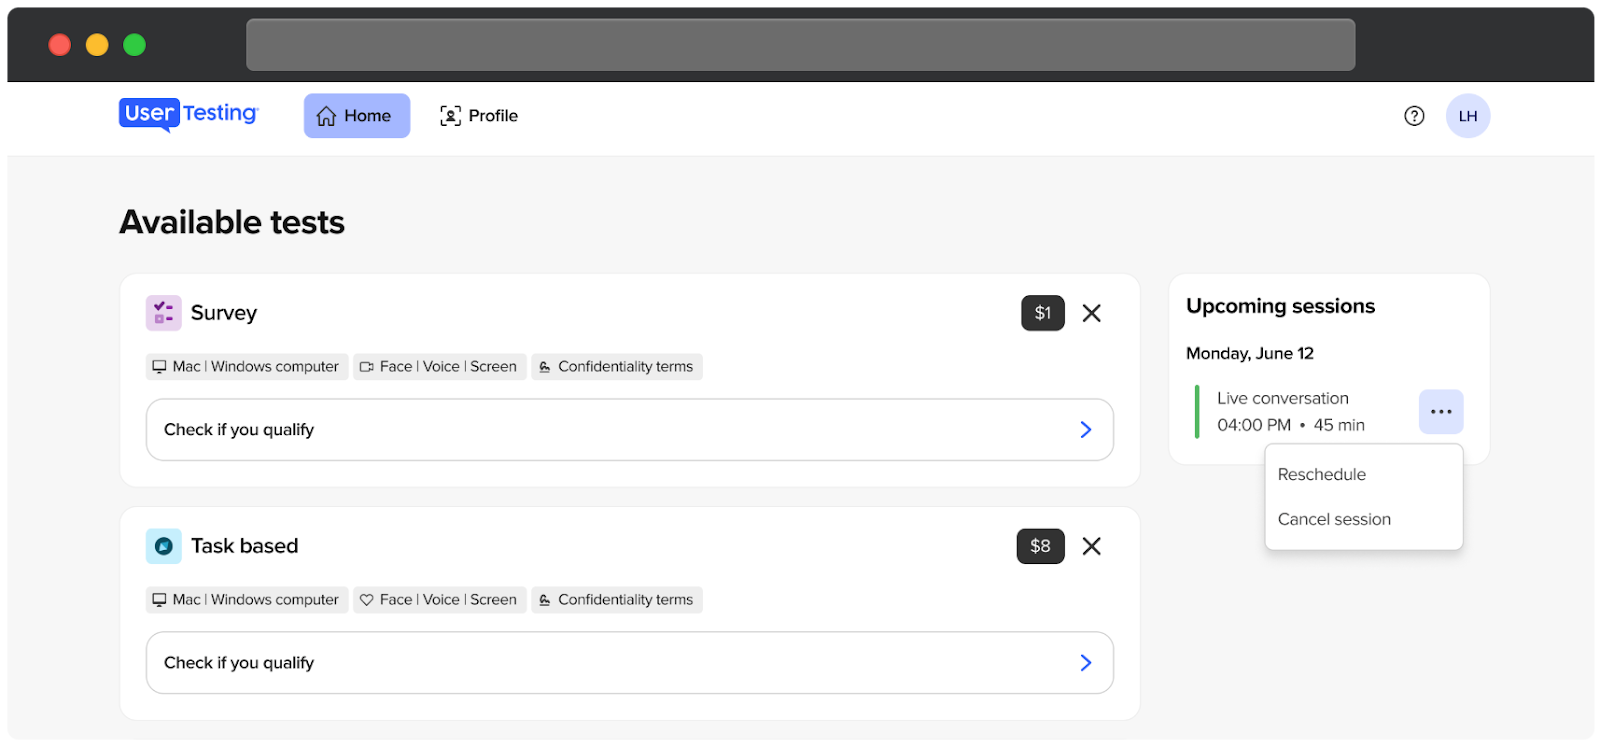This screenshot has width=1600, height=747.
Task: Click the green maximize window button
Action: click(x=134, y=45)
